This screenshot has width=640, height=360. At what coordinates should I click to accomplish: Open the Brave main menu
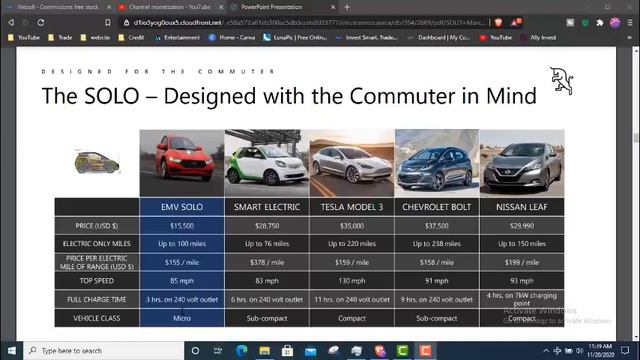coord(630,23)
